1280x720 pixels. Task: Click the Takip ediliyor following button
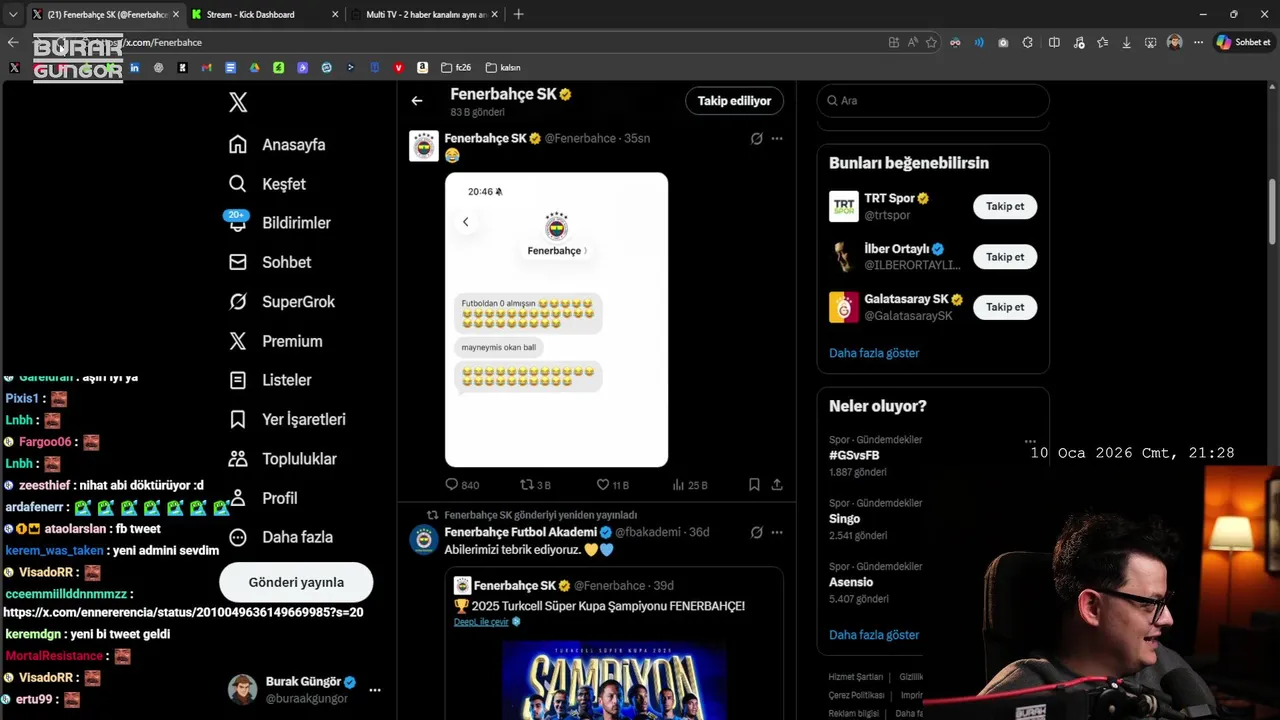[x=734, y=101]
